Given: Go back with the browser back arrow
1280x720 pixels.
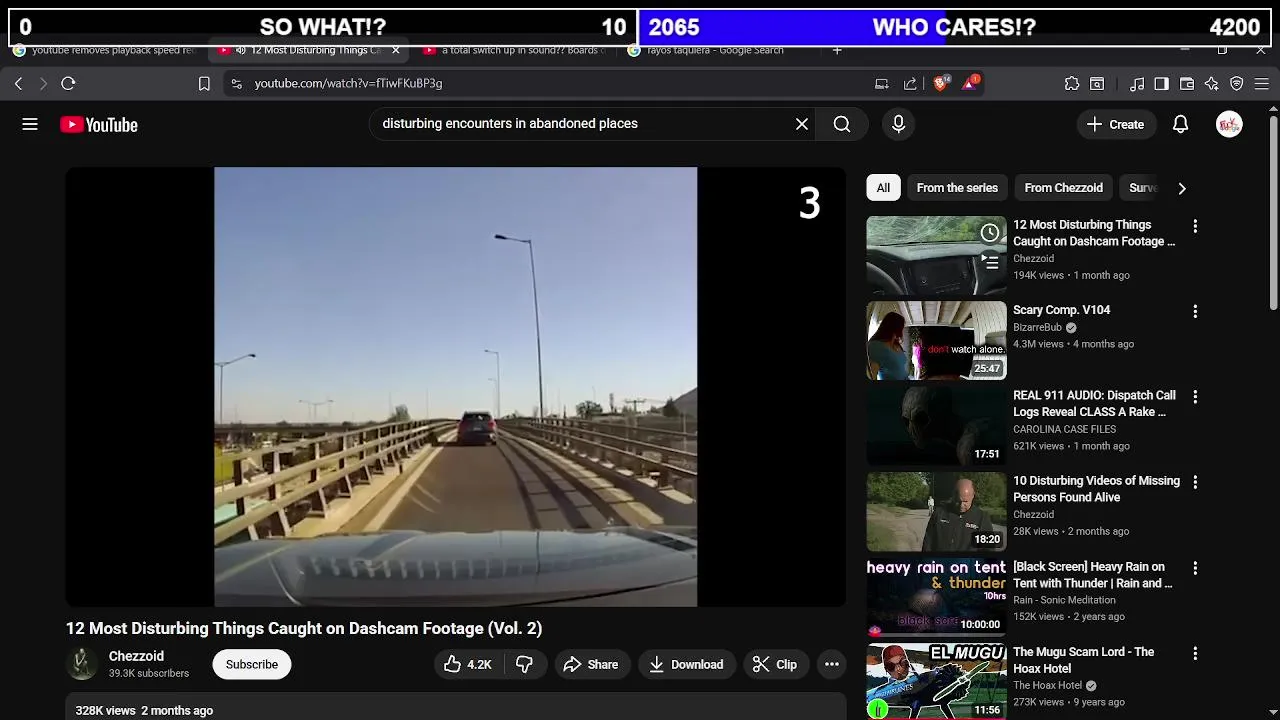Looking at the screenshot, I should pos(18,84).
